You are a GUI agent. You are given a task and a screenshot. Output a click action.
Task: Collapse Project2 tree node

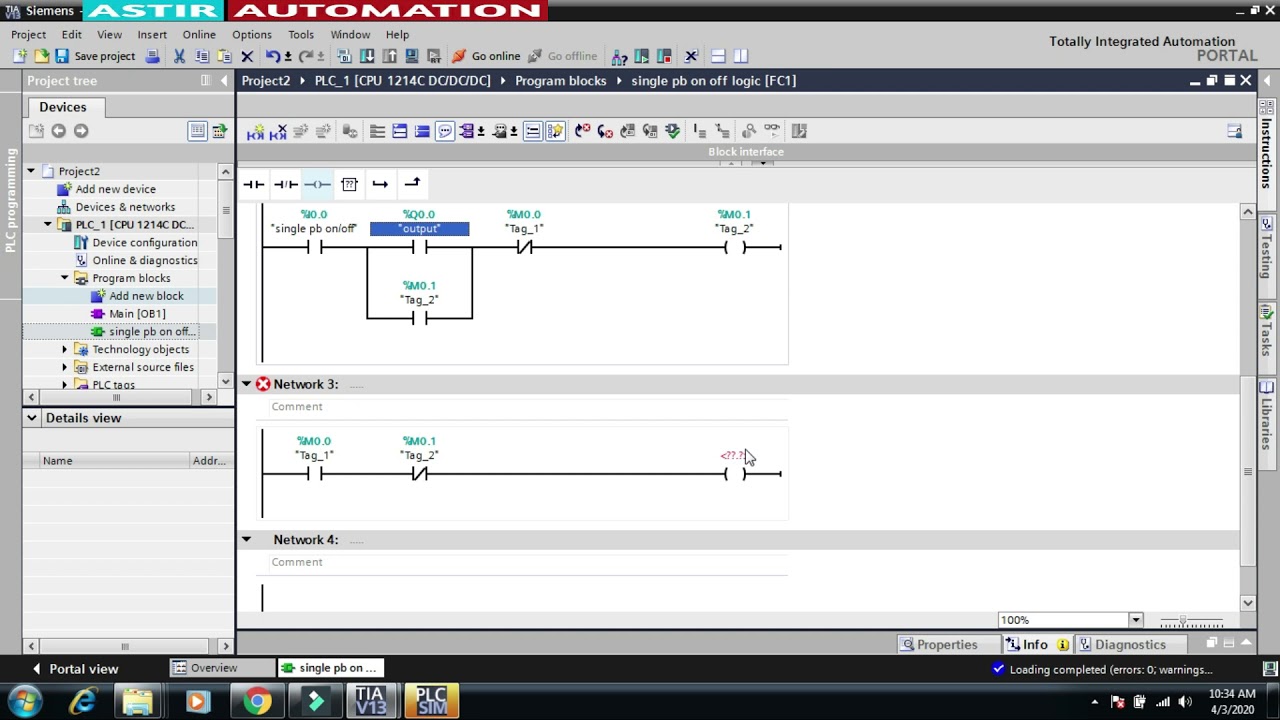coord(31,171)
